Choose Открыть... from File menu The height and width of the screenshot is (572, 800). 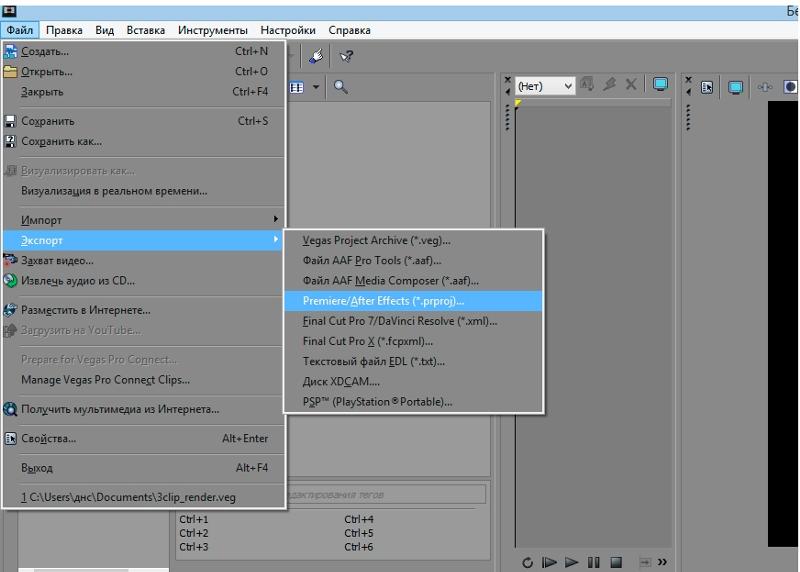(x=143, y=71)
